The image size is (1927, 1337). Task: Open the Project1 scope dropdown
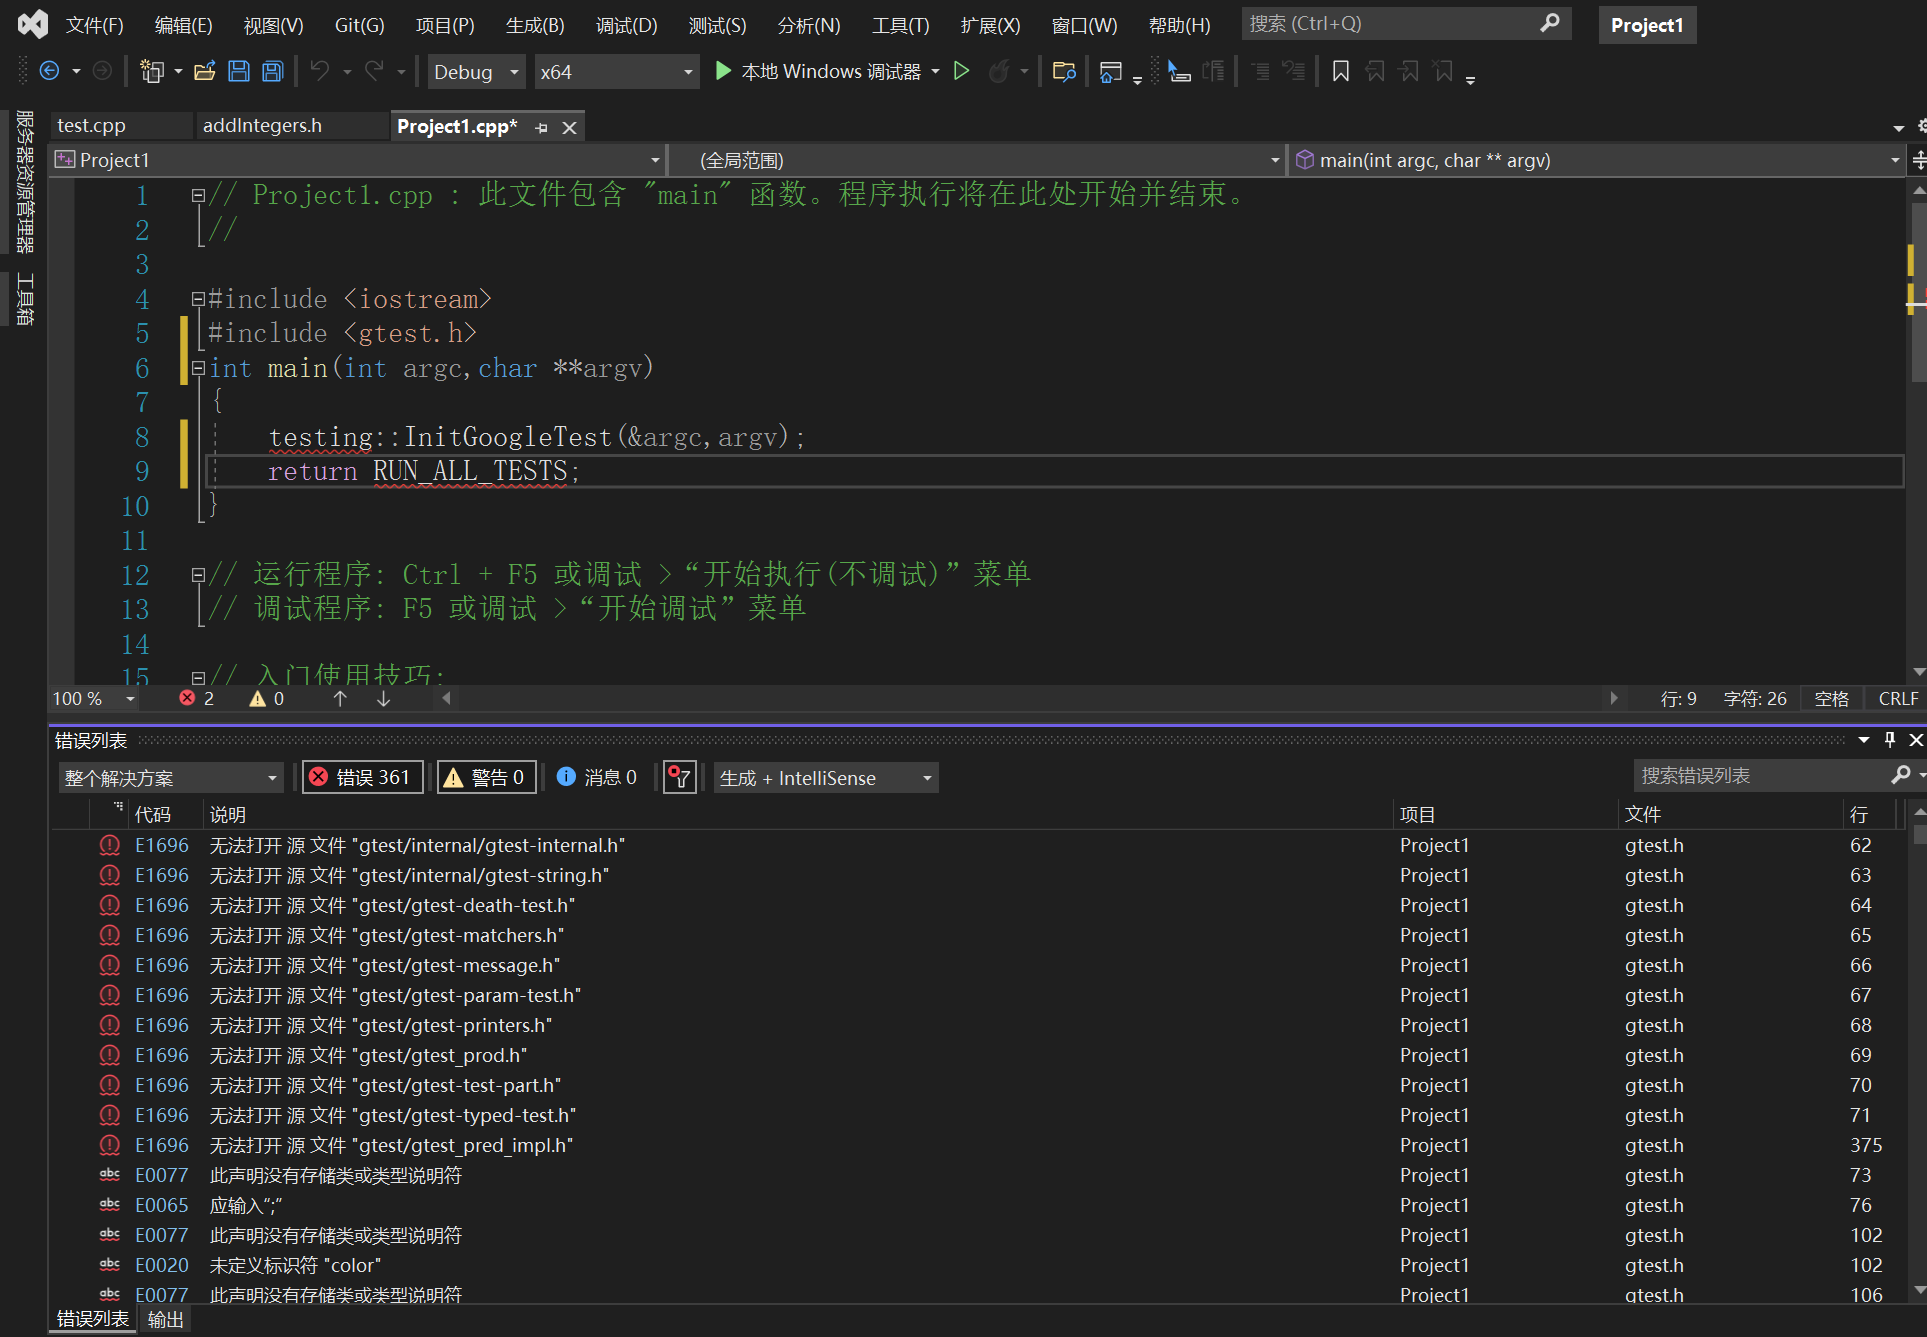[x=358, y=160]
